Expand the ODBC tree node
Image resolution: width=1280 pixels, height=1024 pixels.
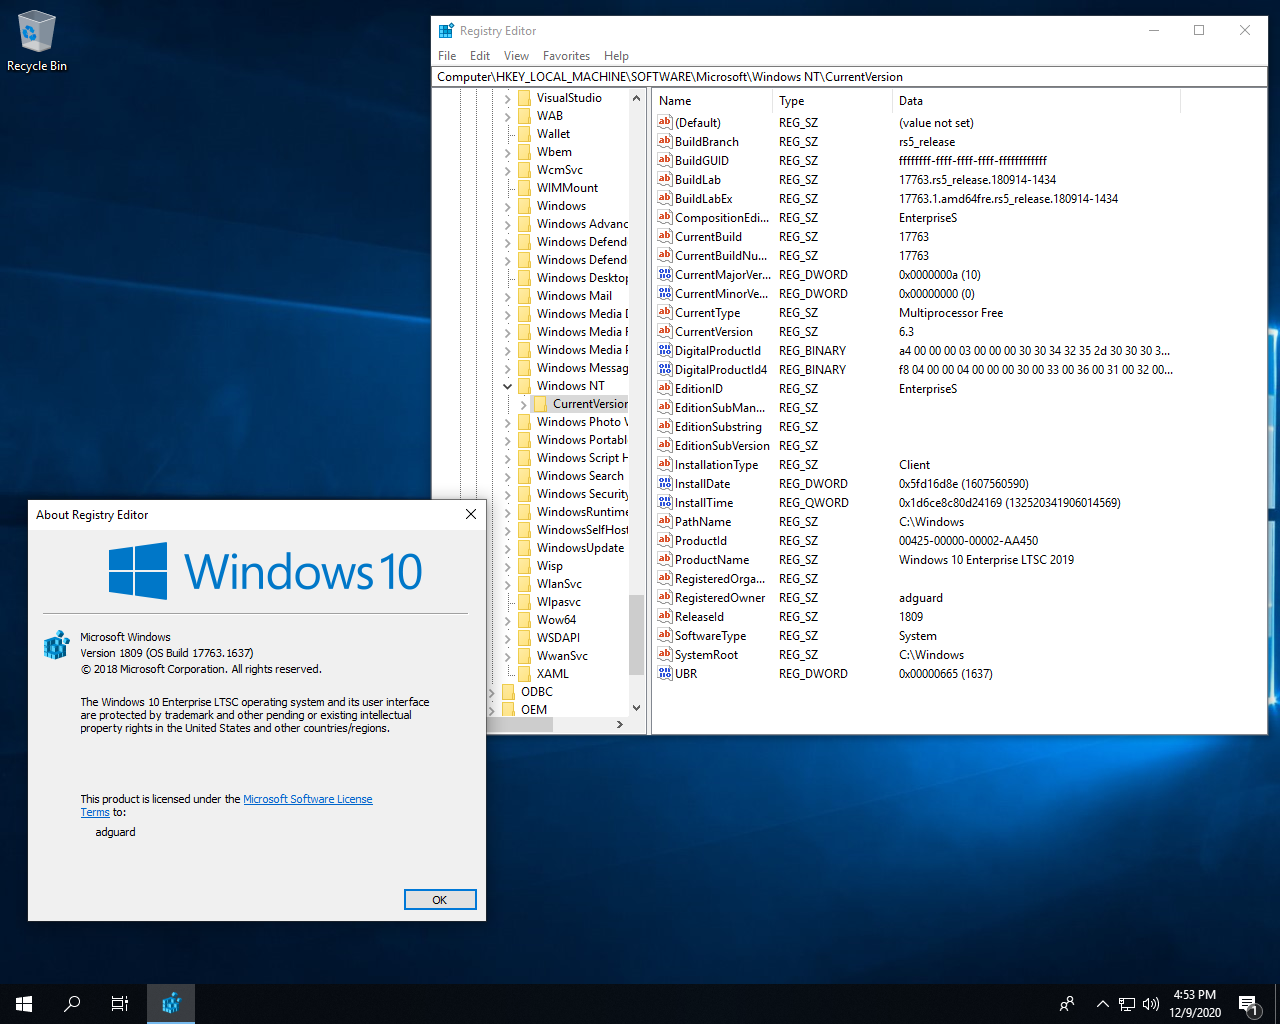point(492,692)
